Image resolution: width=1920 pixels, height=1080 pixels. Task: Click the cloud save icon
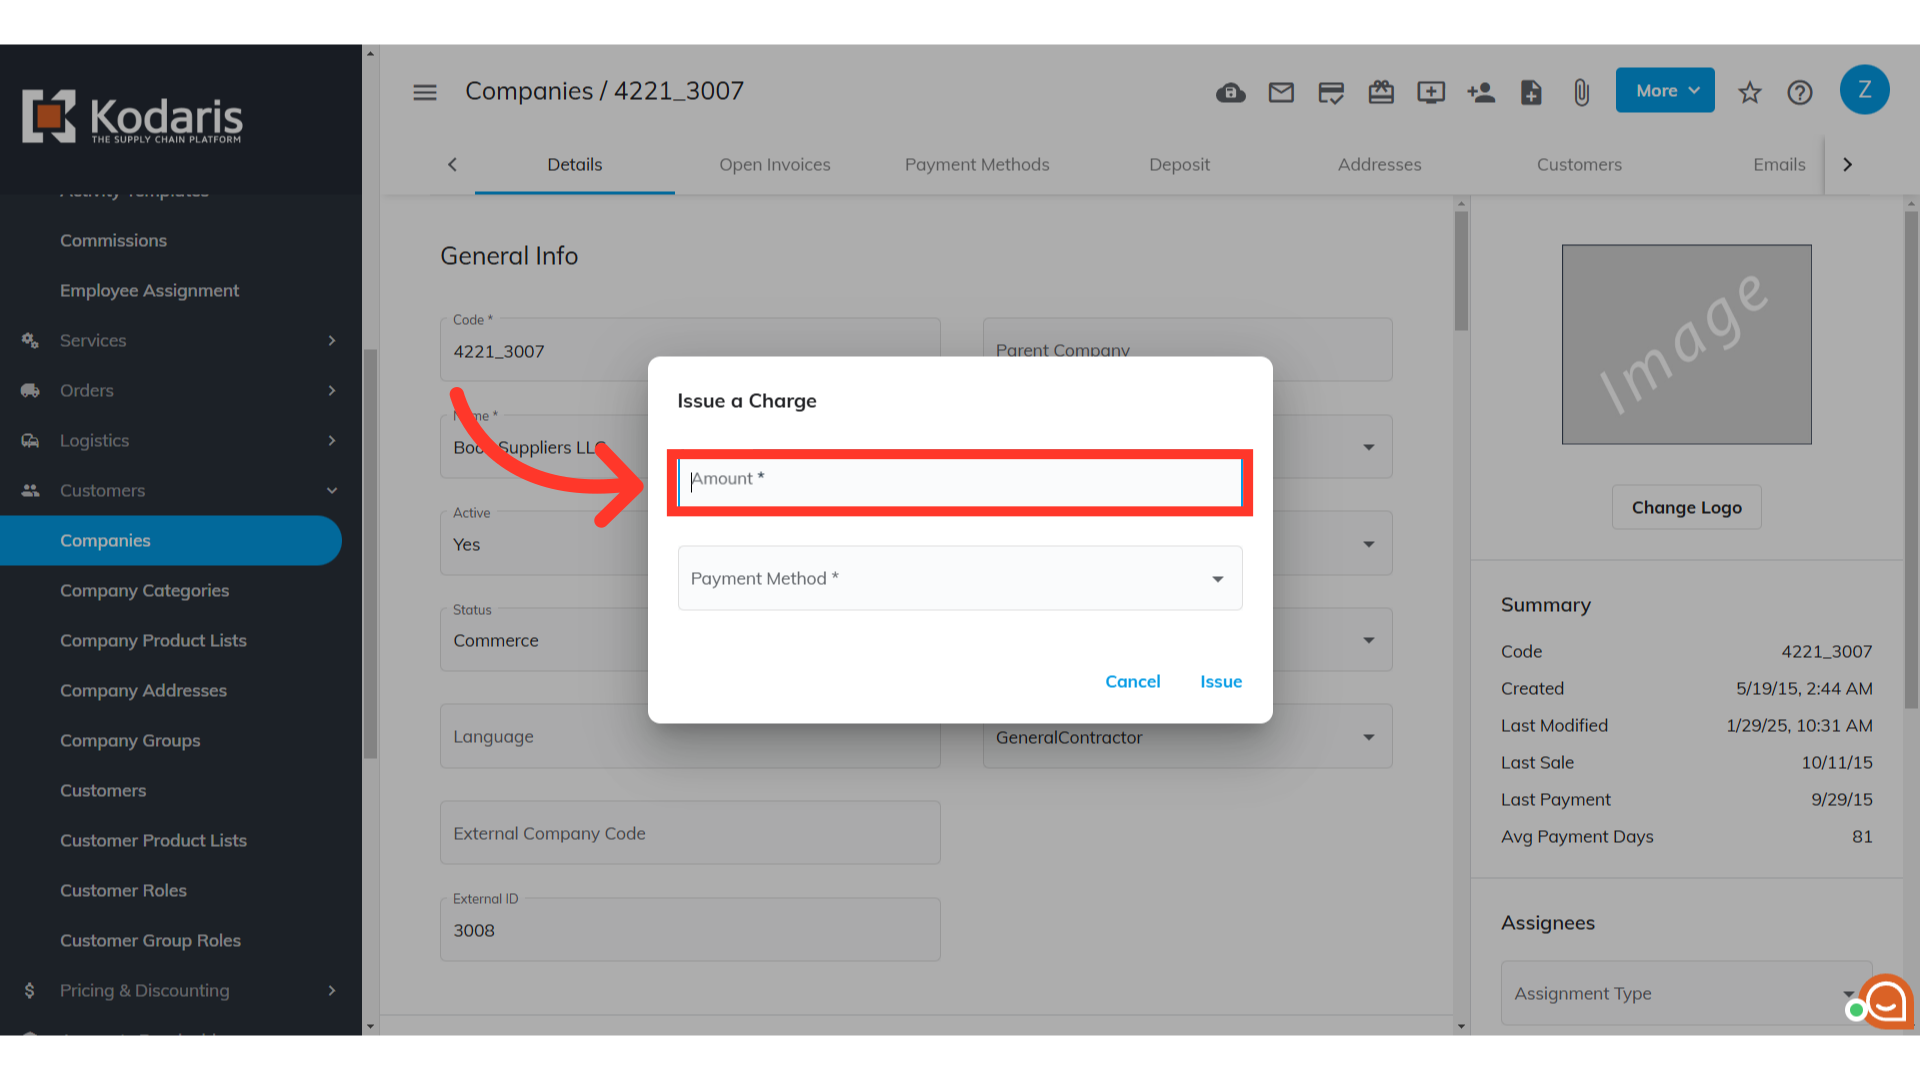tap(1231, 93)
